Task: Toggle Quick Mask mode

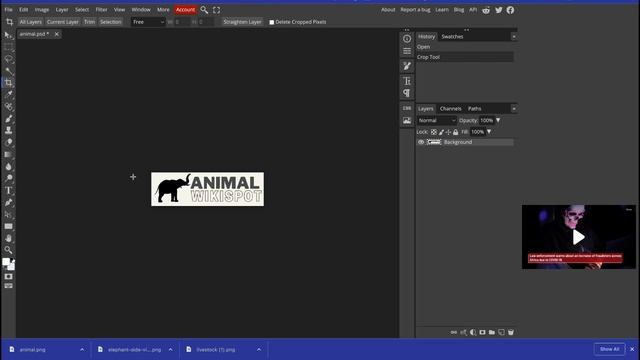Action: pyautogui.click(x=8, y=277)
